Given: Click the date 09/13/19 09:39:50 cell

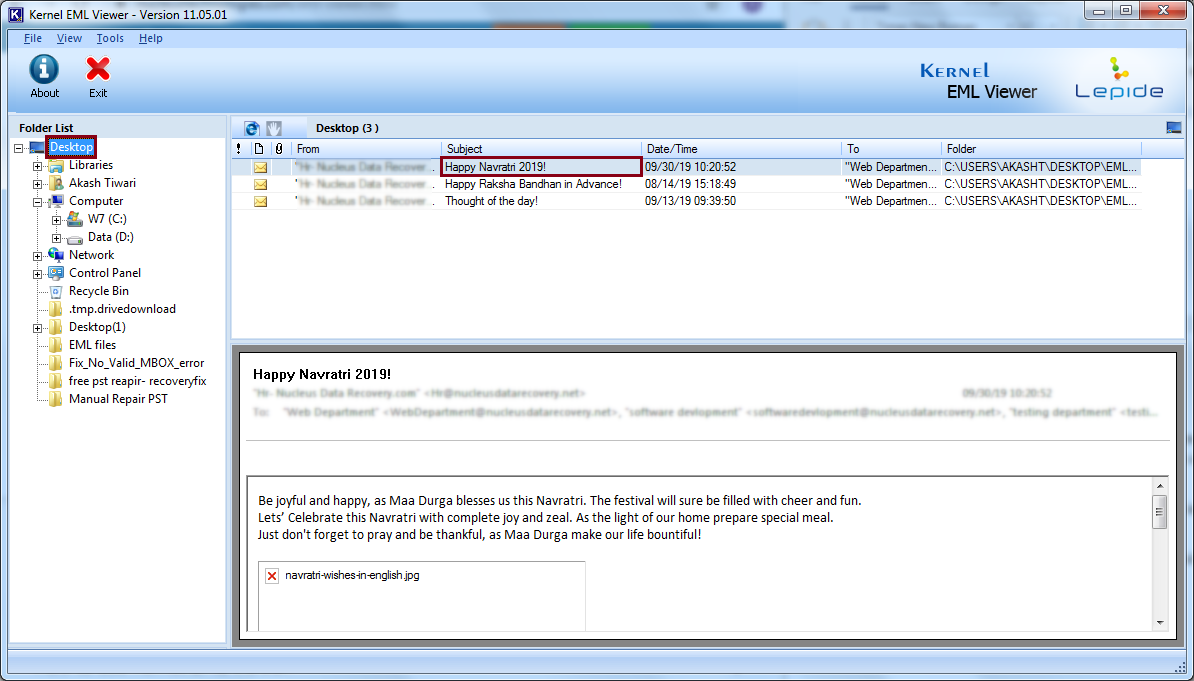Looking at the screenshot, I should click(691, 202).
